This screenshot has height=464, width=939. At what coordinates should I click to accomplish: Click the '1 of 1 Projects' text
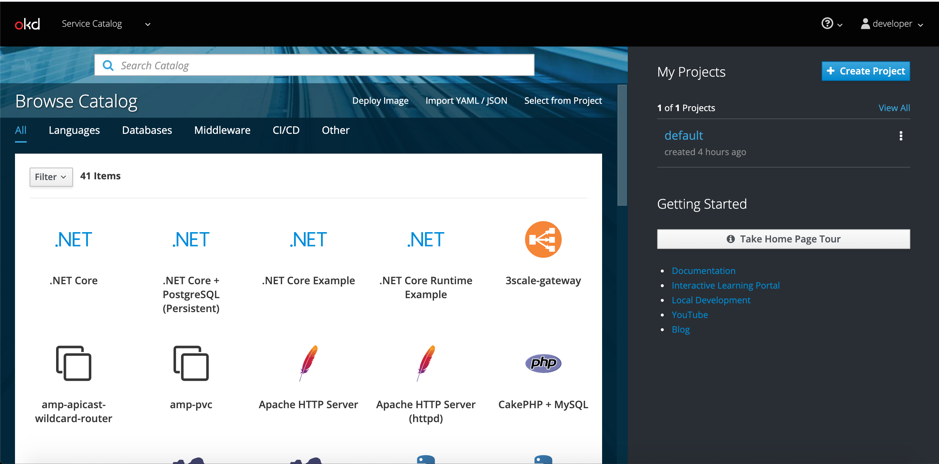[686, 108]
